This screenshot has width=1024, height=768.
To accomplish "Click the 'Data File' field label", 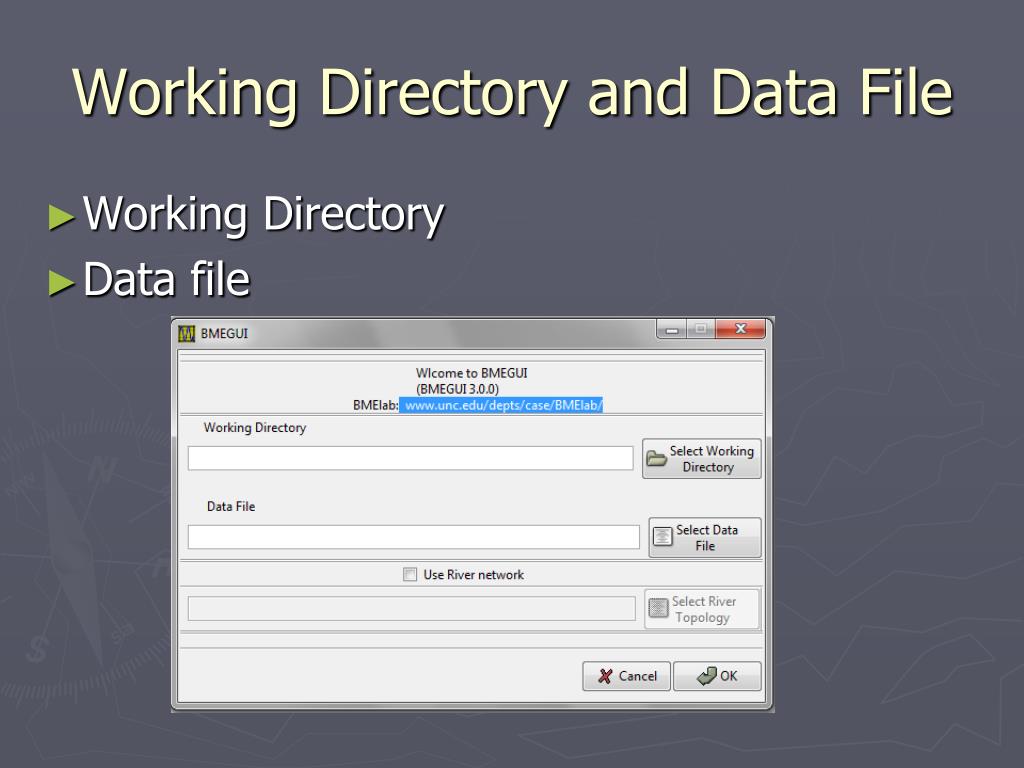I will pyautogui.click(x=231, y=506).
